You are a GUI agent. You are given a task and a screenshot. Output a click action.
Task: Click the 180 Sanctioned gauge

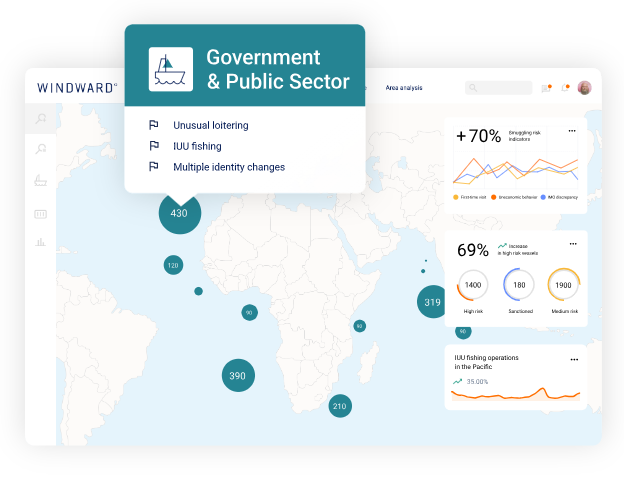[519, 285]
